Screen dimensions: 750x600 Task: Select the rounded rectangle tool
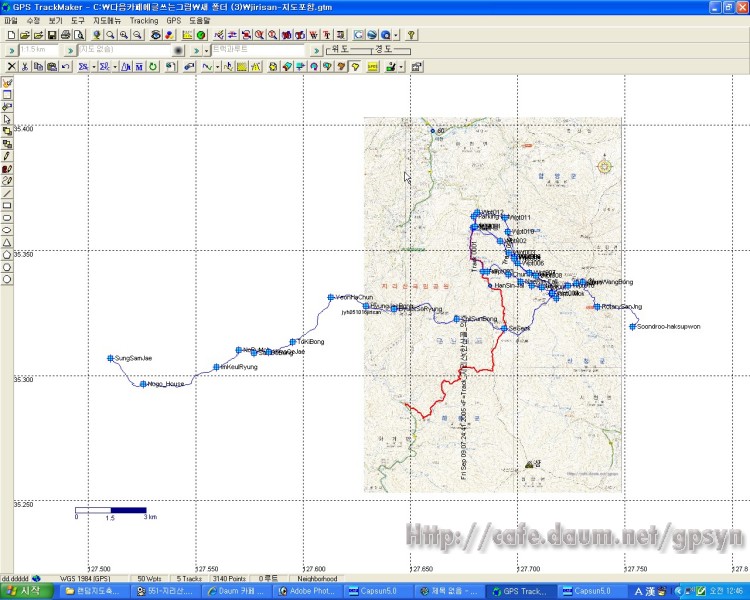point(7,218)
